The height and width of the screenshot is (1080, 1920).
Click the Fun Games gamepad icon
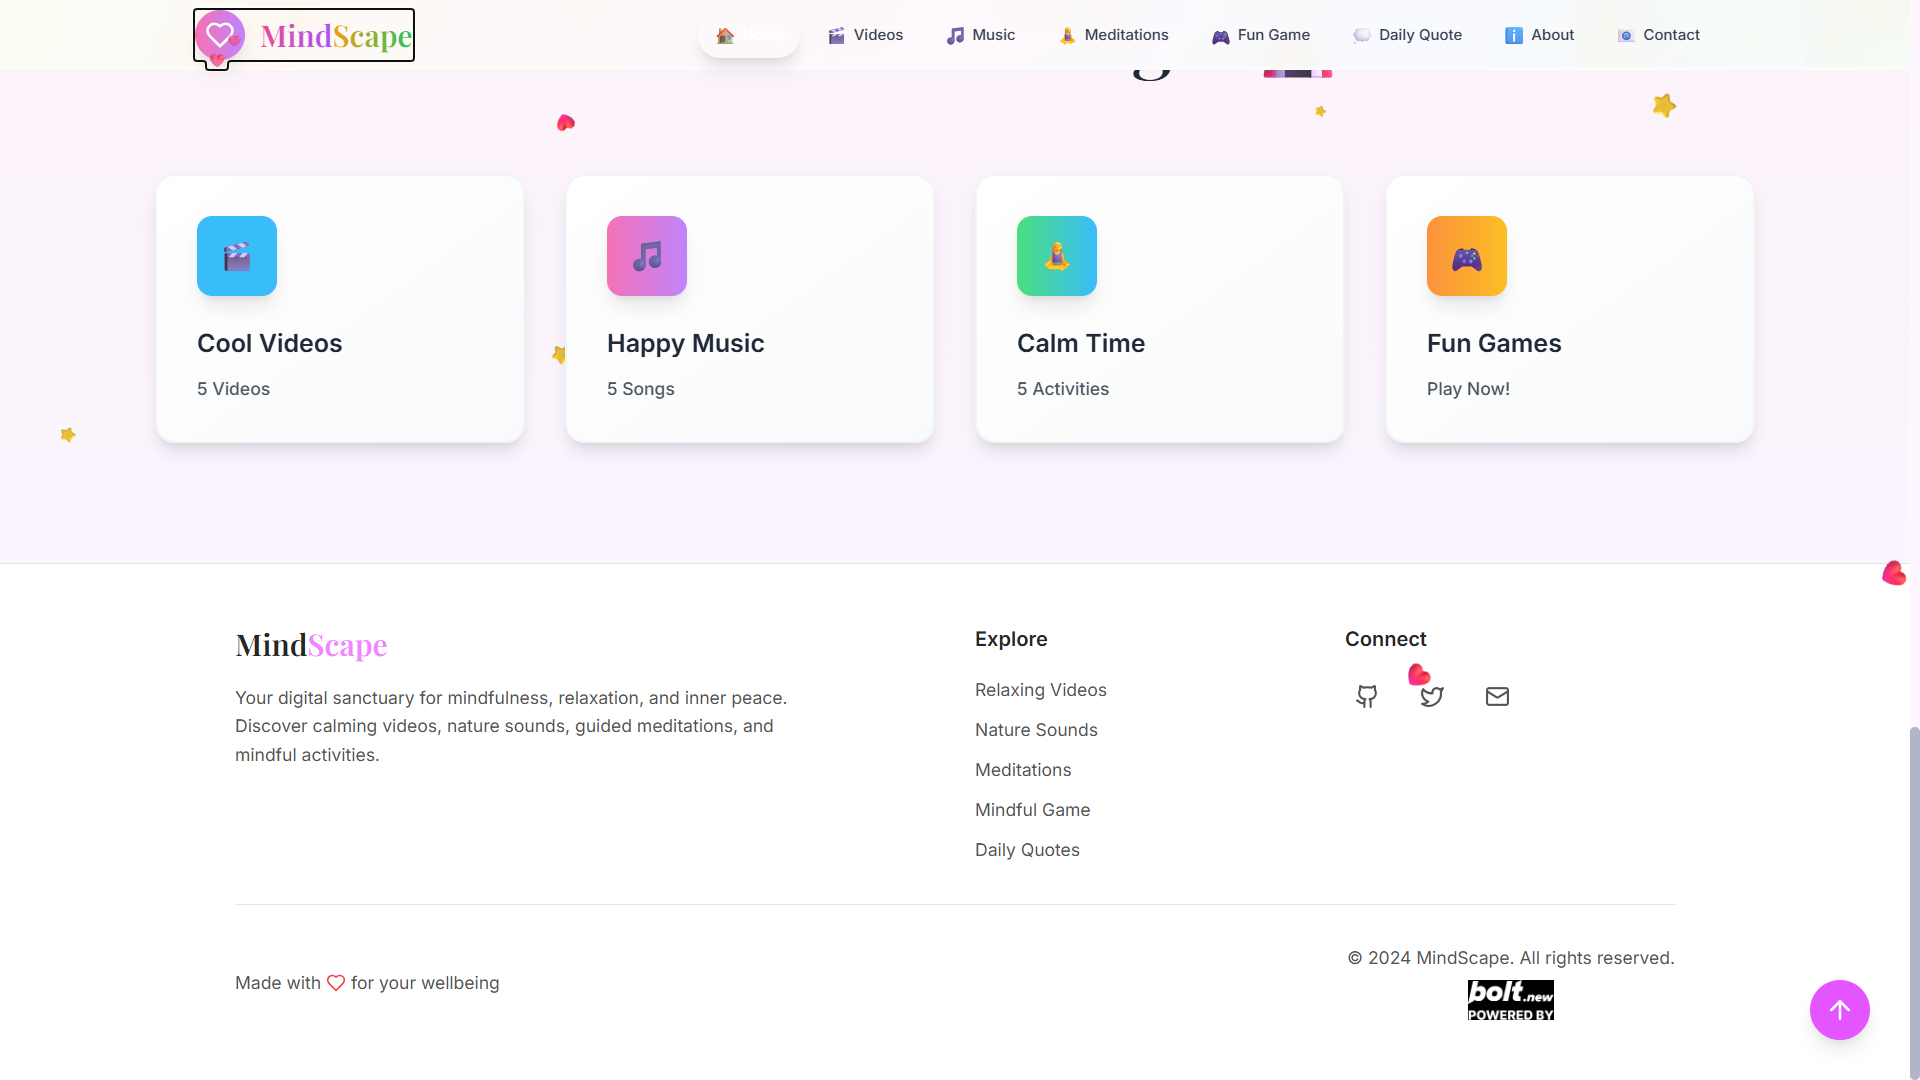(x=1466, y=256)
